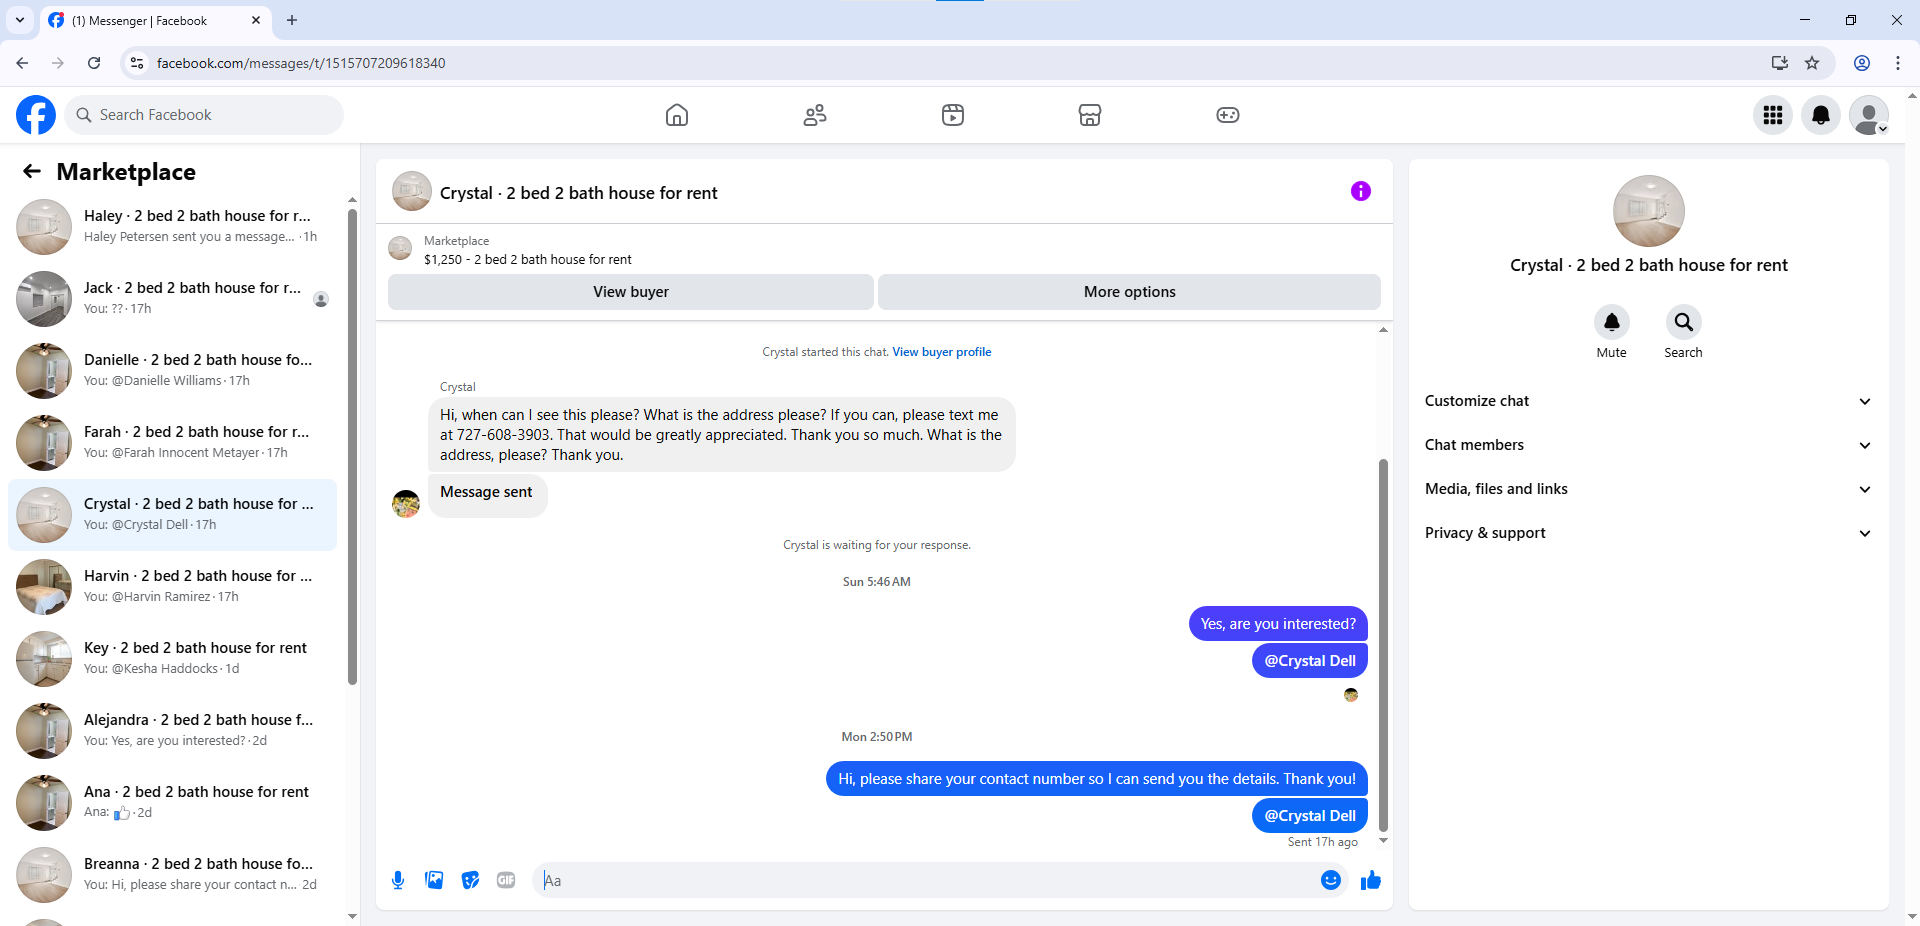Focus the message input Aa box
The height and width of the screenshot is (926, 1920).
click(930, 880)
